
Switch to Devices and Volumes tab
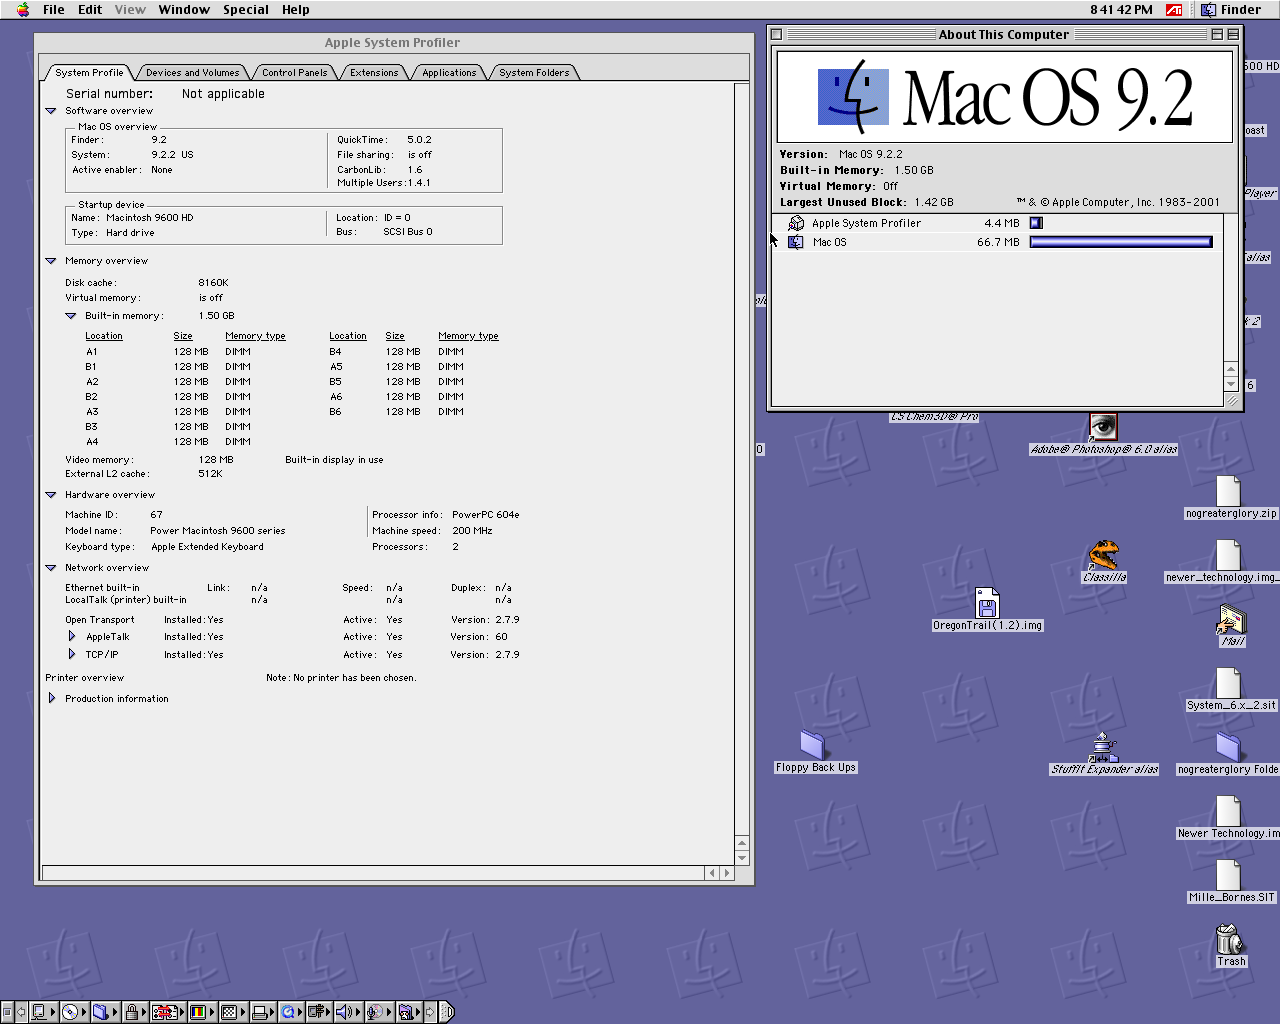click(192, 72)
